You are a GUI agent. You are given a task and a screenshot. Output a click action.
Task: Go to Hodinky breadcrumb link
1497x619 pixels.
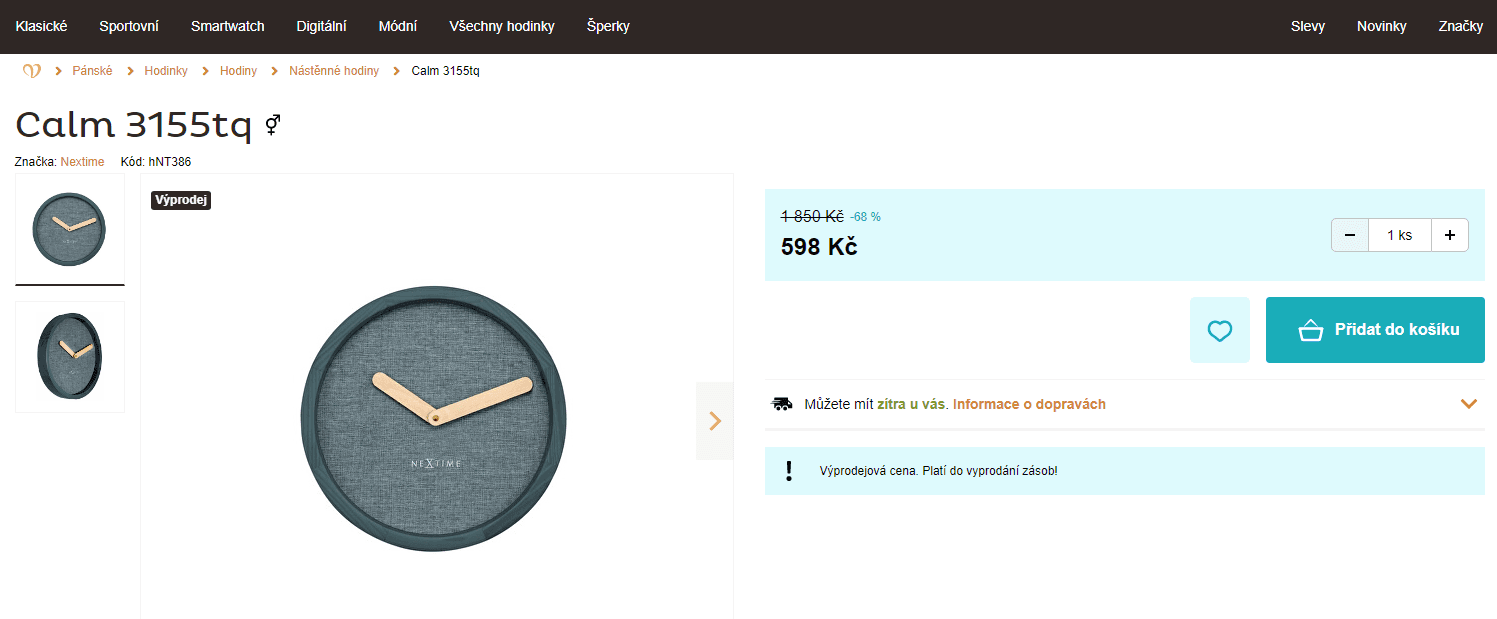coord(166,71)
